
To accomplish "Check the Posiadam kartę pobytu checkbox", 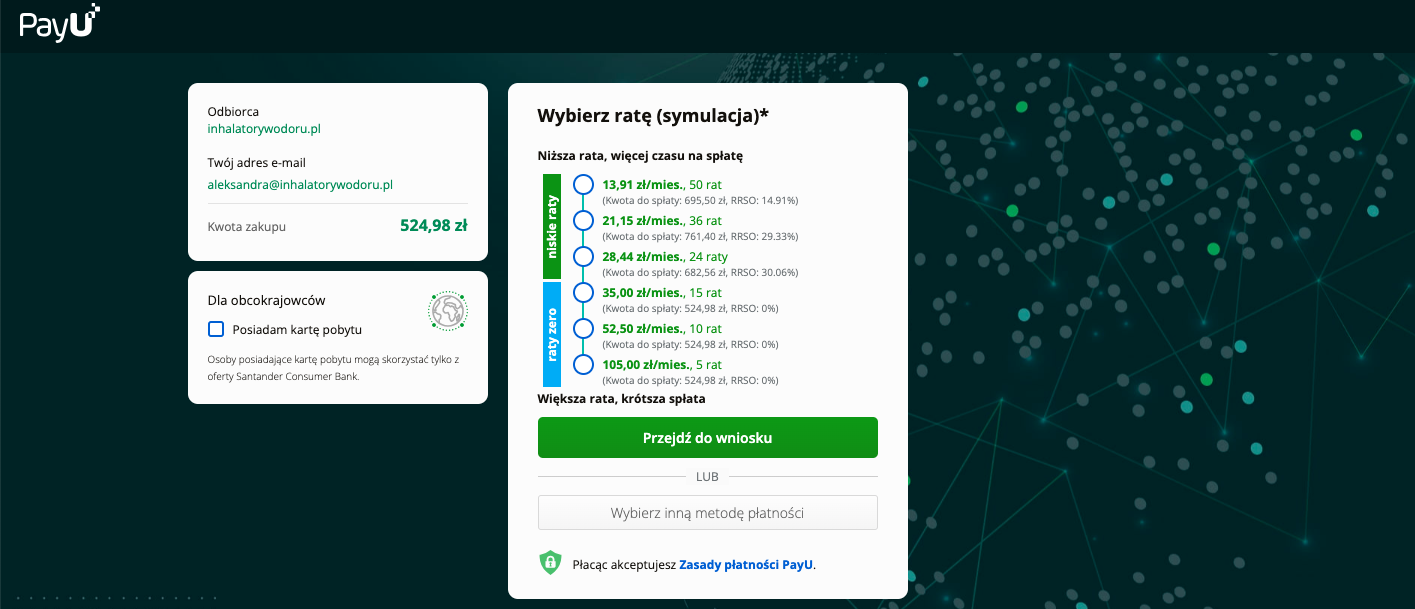I will pyautogui.click(x=215, y=329).
